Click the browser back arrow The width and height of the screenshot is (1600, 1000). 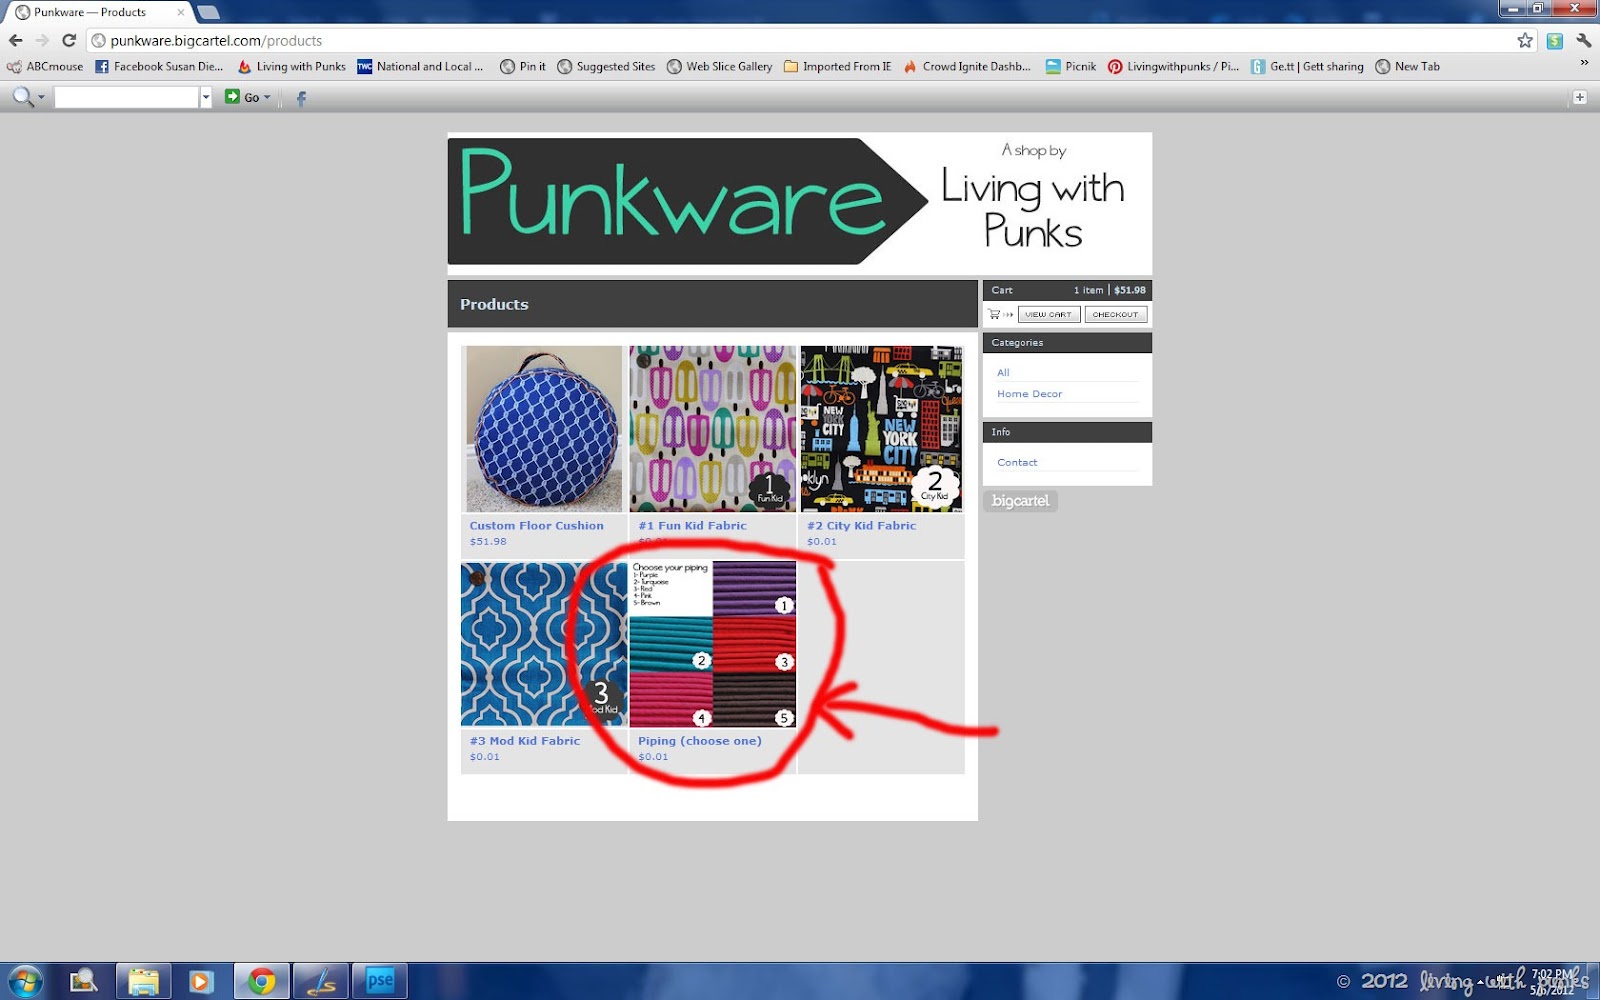click(x=16, y=40)
